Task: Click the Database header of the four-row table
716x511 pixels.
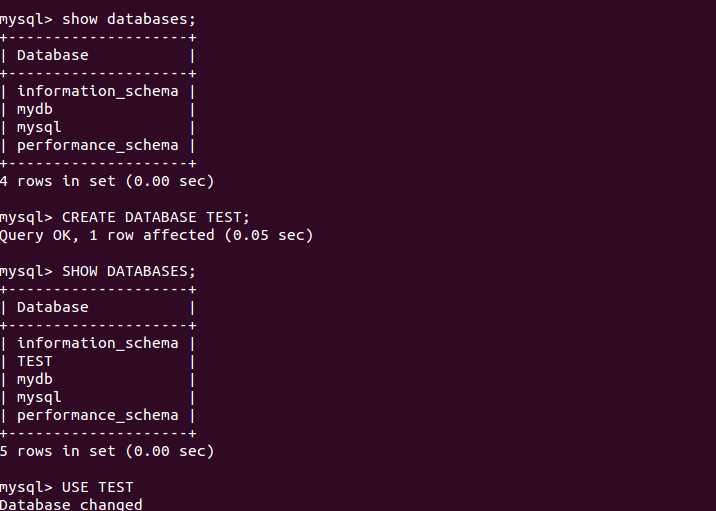Action: [53, 55]
